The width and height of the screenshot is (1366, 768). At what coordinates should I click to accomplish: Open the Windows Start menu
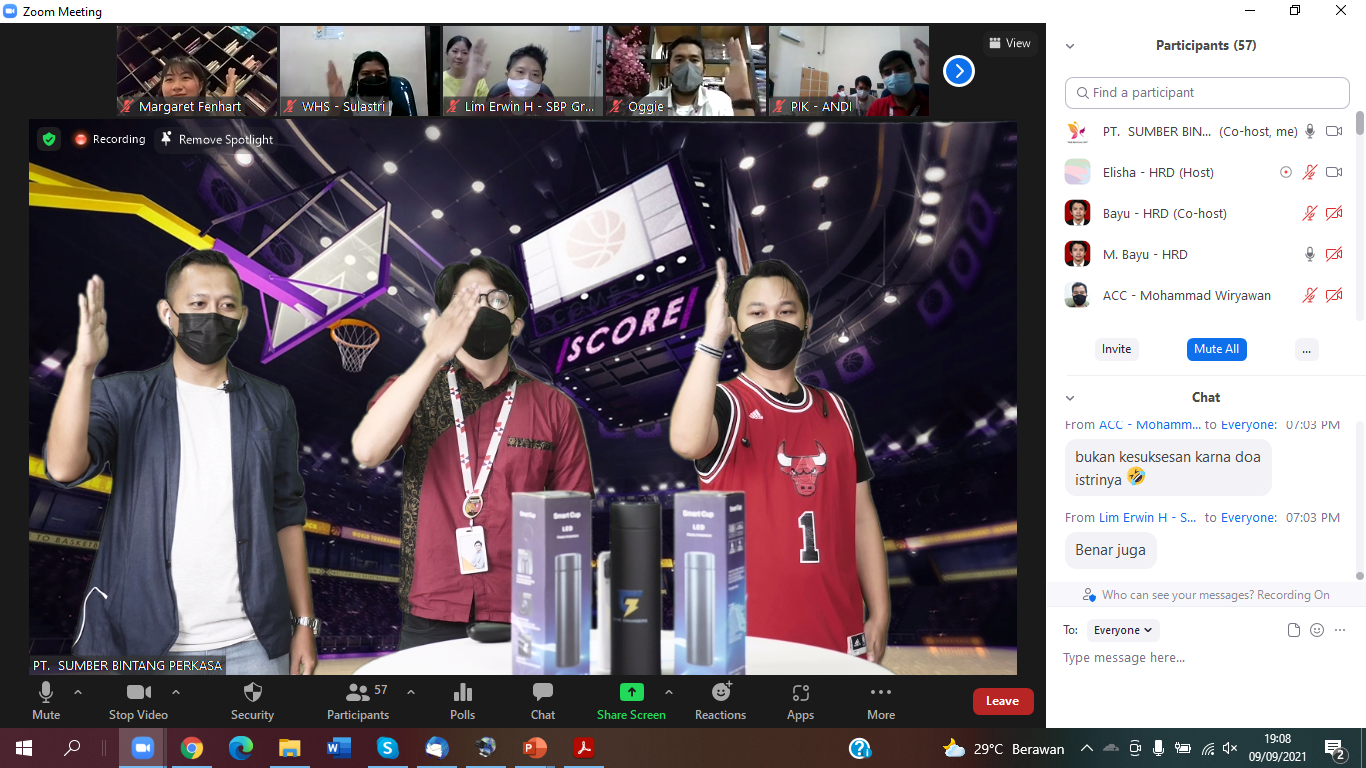click(23, 748)
